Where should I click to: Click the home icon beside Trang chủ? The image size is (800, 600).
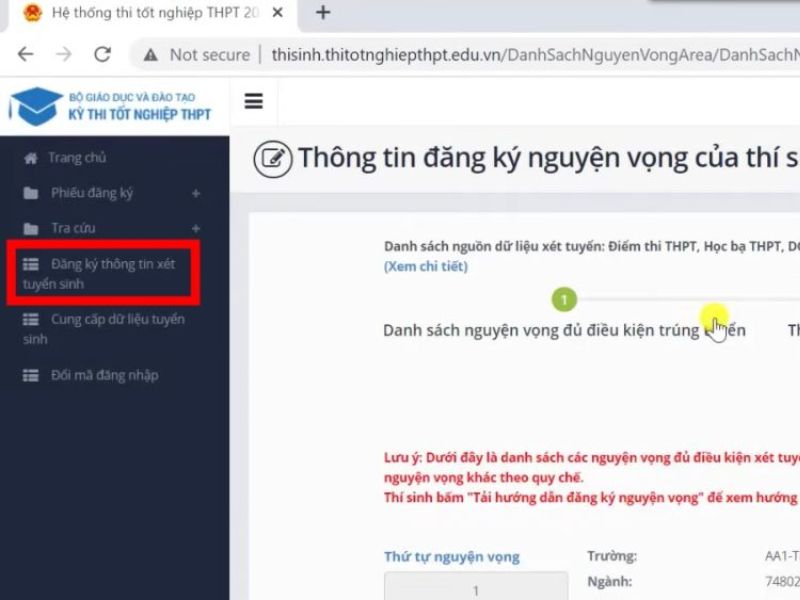click(31, 159)
